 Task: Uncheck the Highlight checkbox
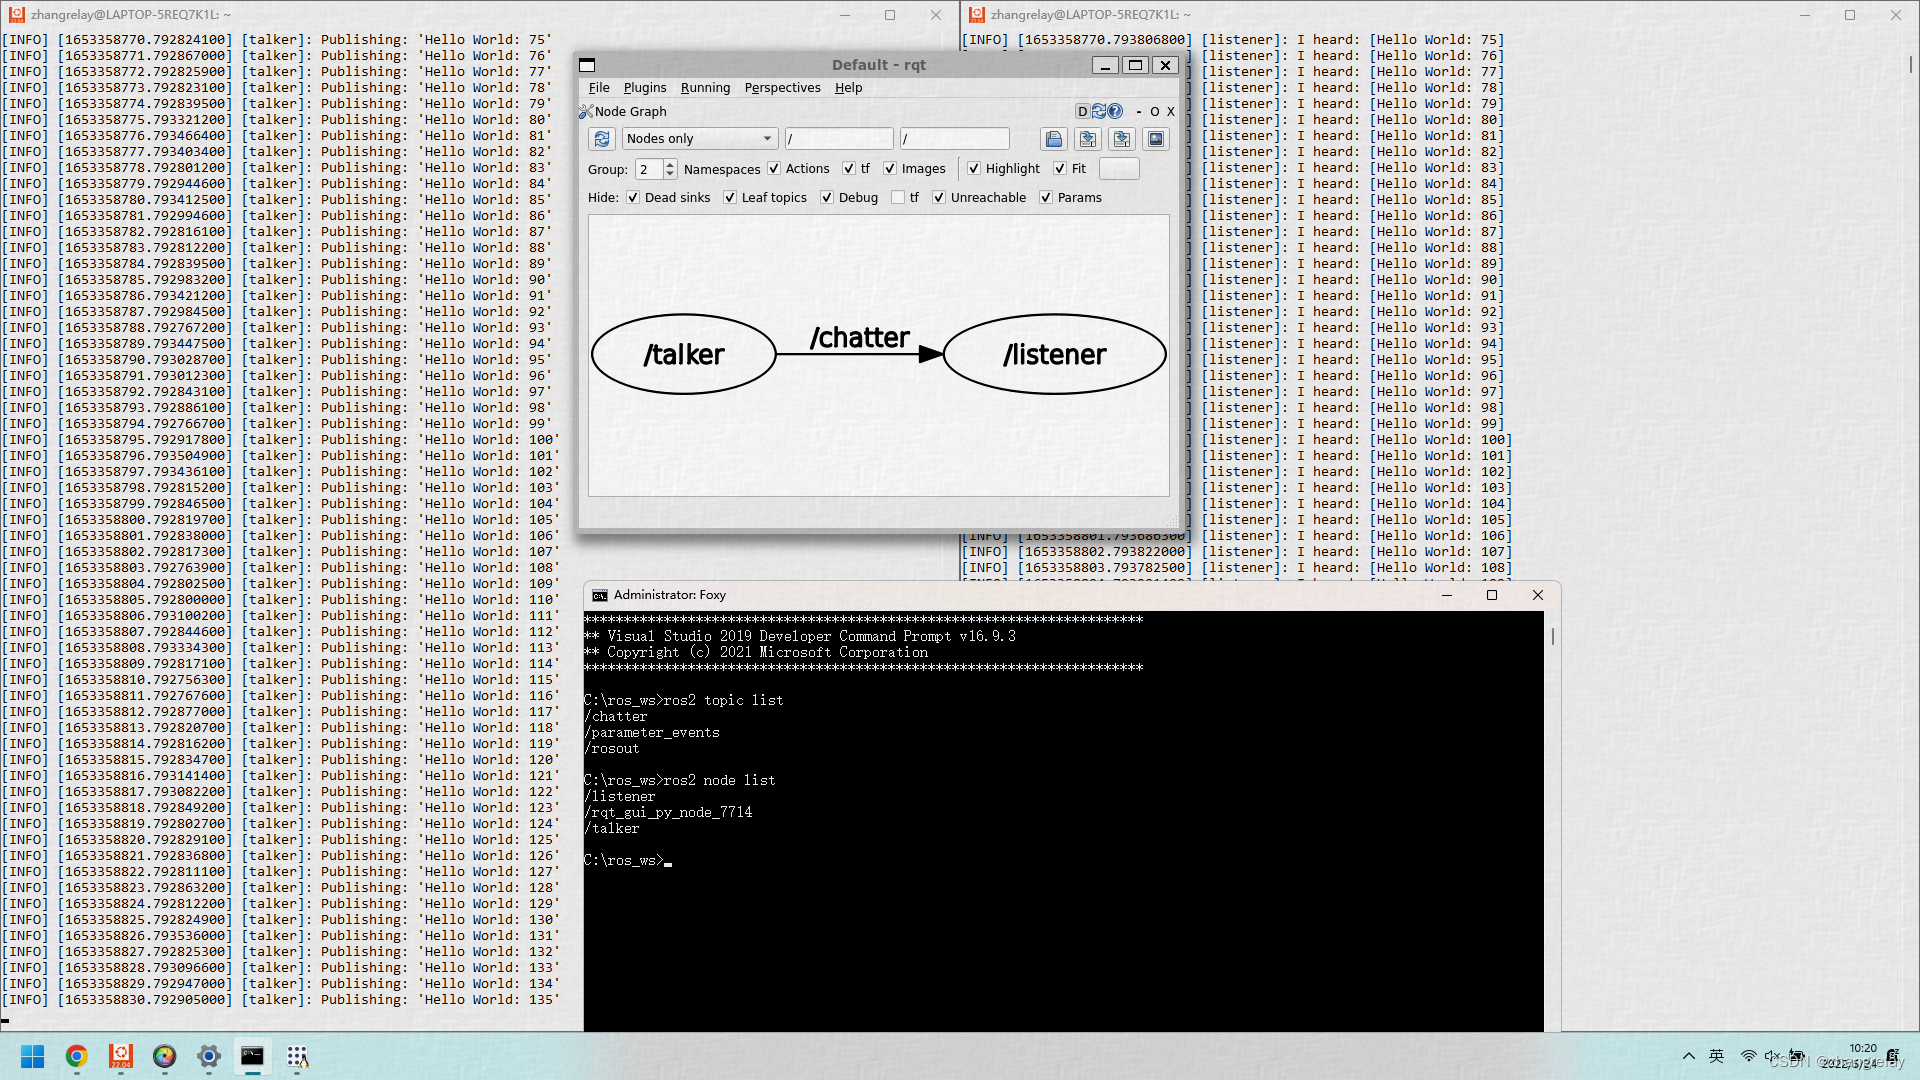(x=974, y=169)
